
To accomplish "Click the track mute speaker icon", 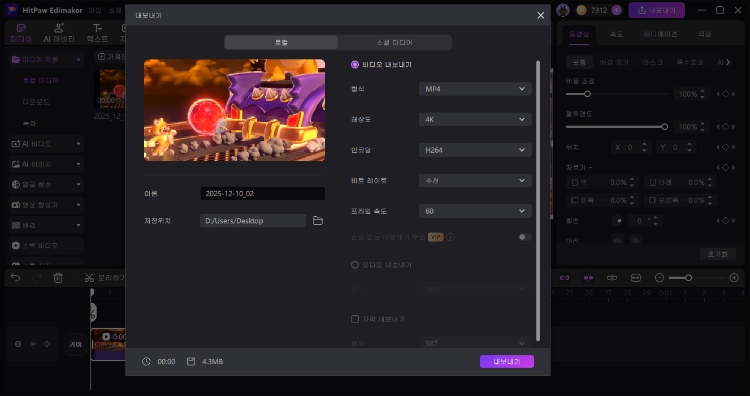I will point(47,344).
